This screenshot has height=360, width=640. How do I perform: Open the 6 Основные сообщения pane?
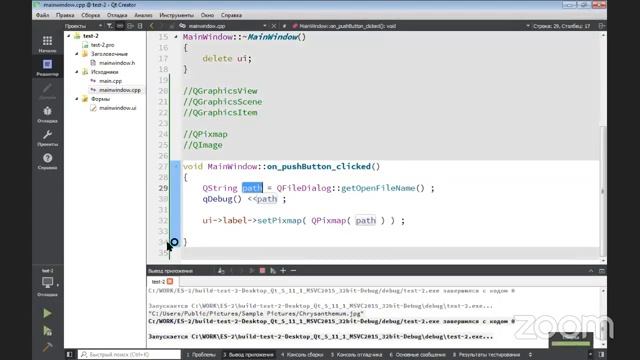point(417,354)
